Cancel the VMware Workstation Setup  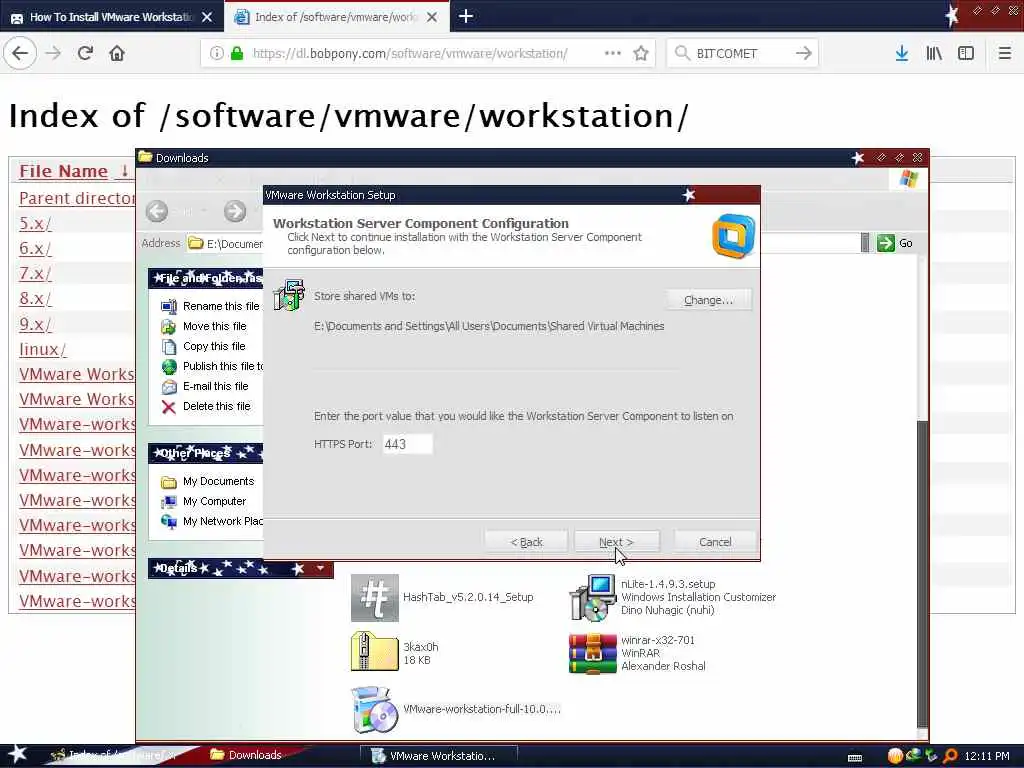(x=715, y=542)
